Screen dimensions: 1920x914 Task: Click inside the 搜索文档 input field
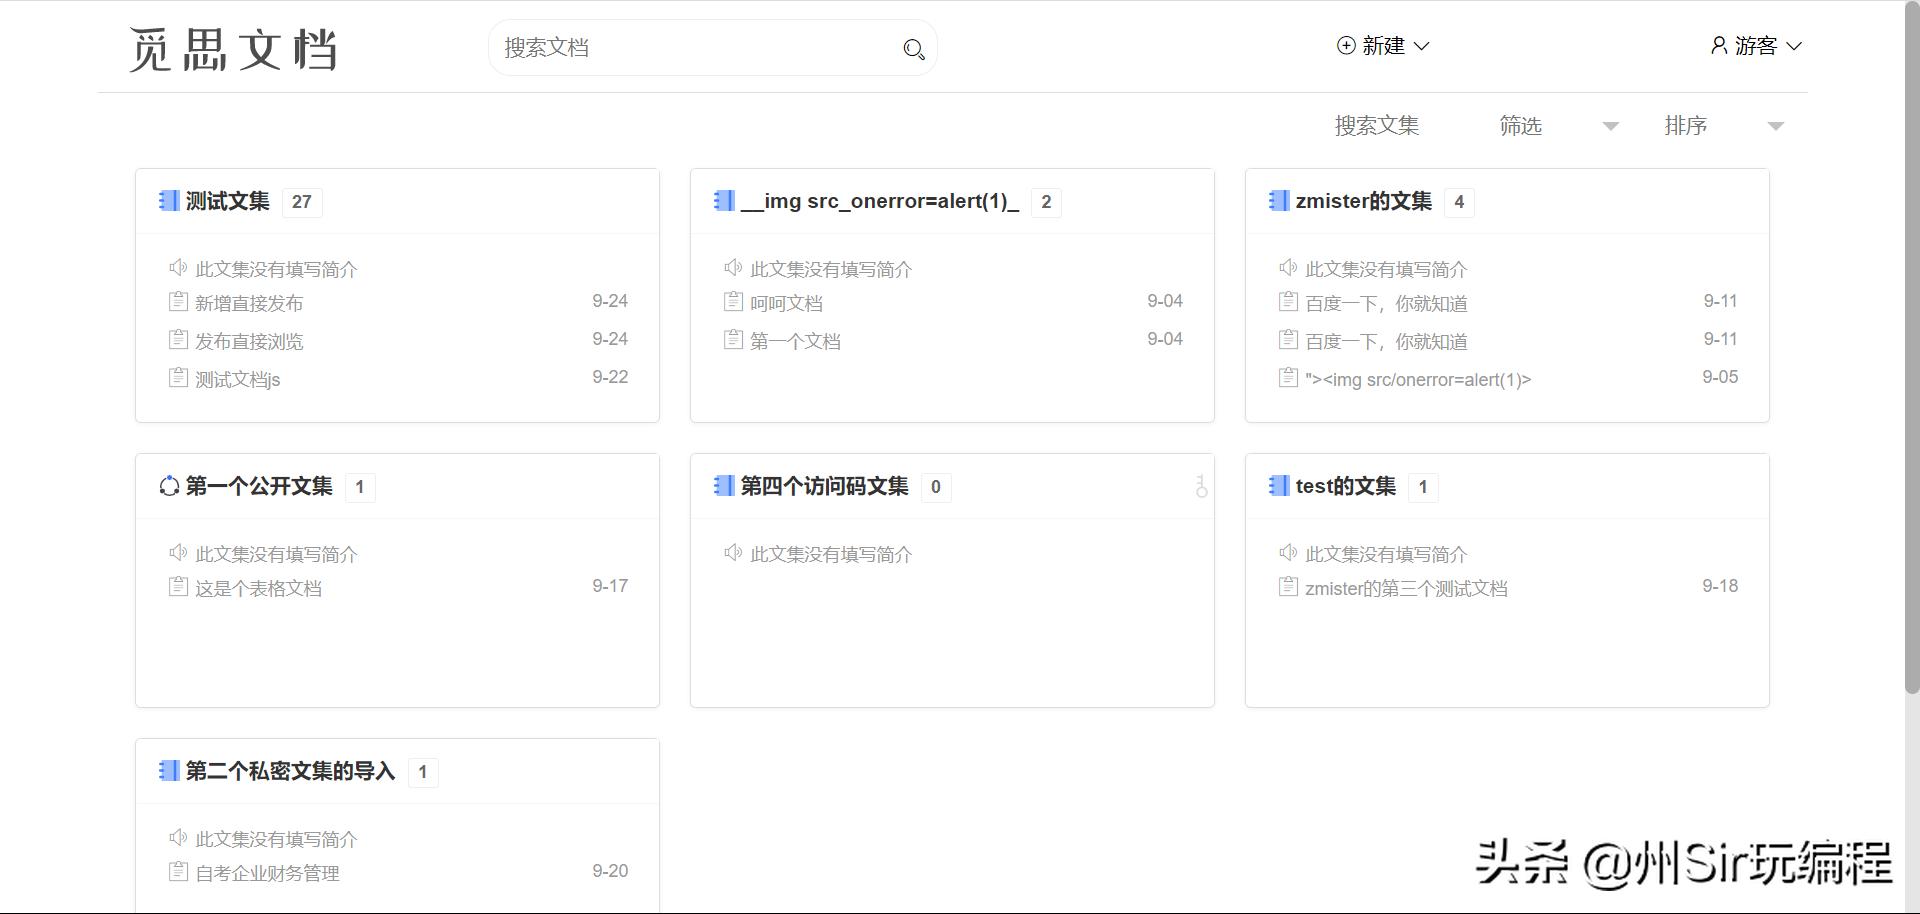(x=650, y=47)
